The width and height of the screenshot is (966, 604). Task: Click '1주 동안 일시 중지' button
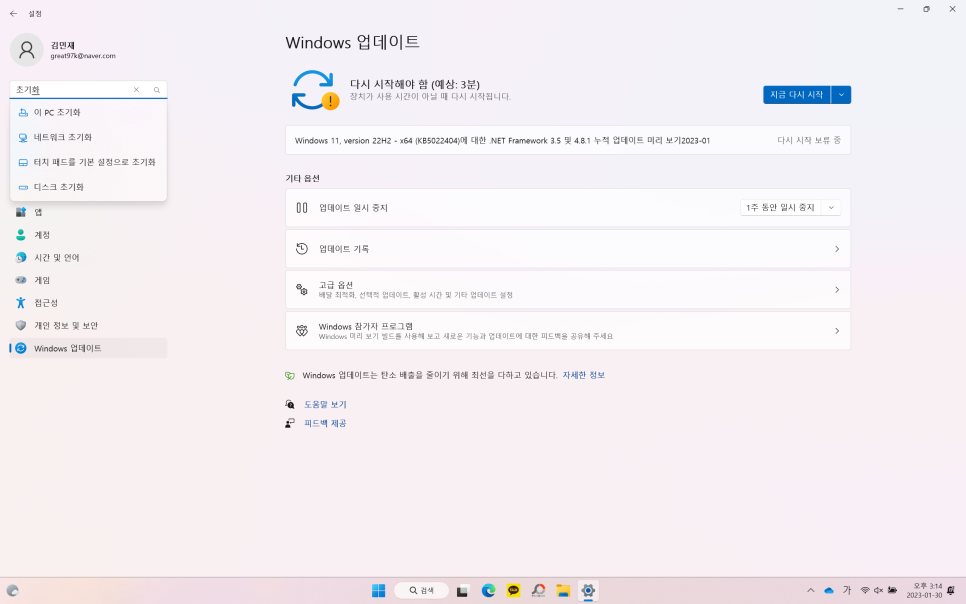pos(781,208)
